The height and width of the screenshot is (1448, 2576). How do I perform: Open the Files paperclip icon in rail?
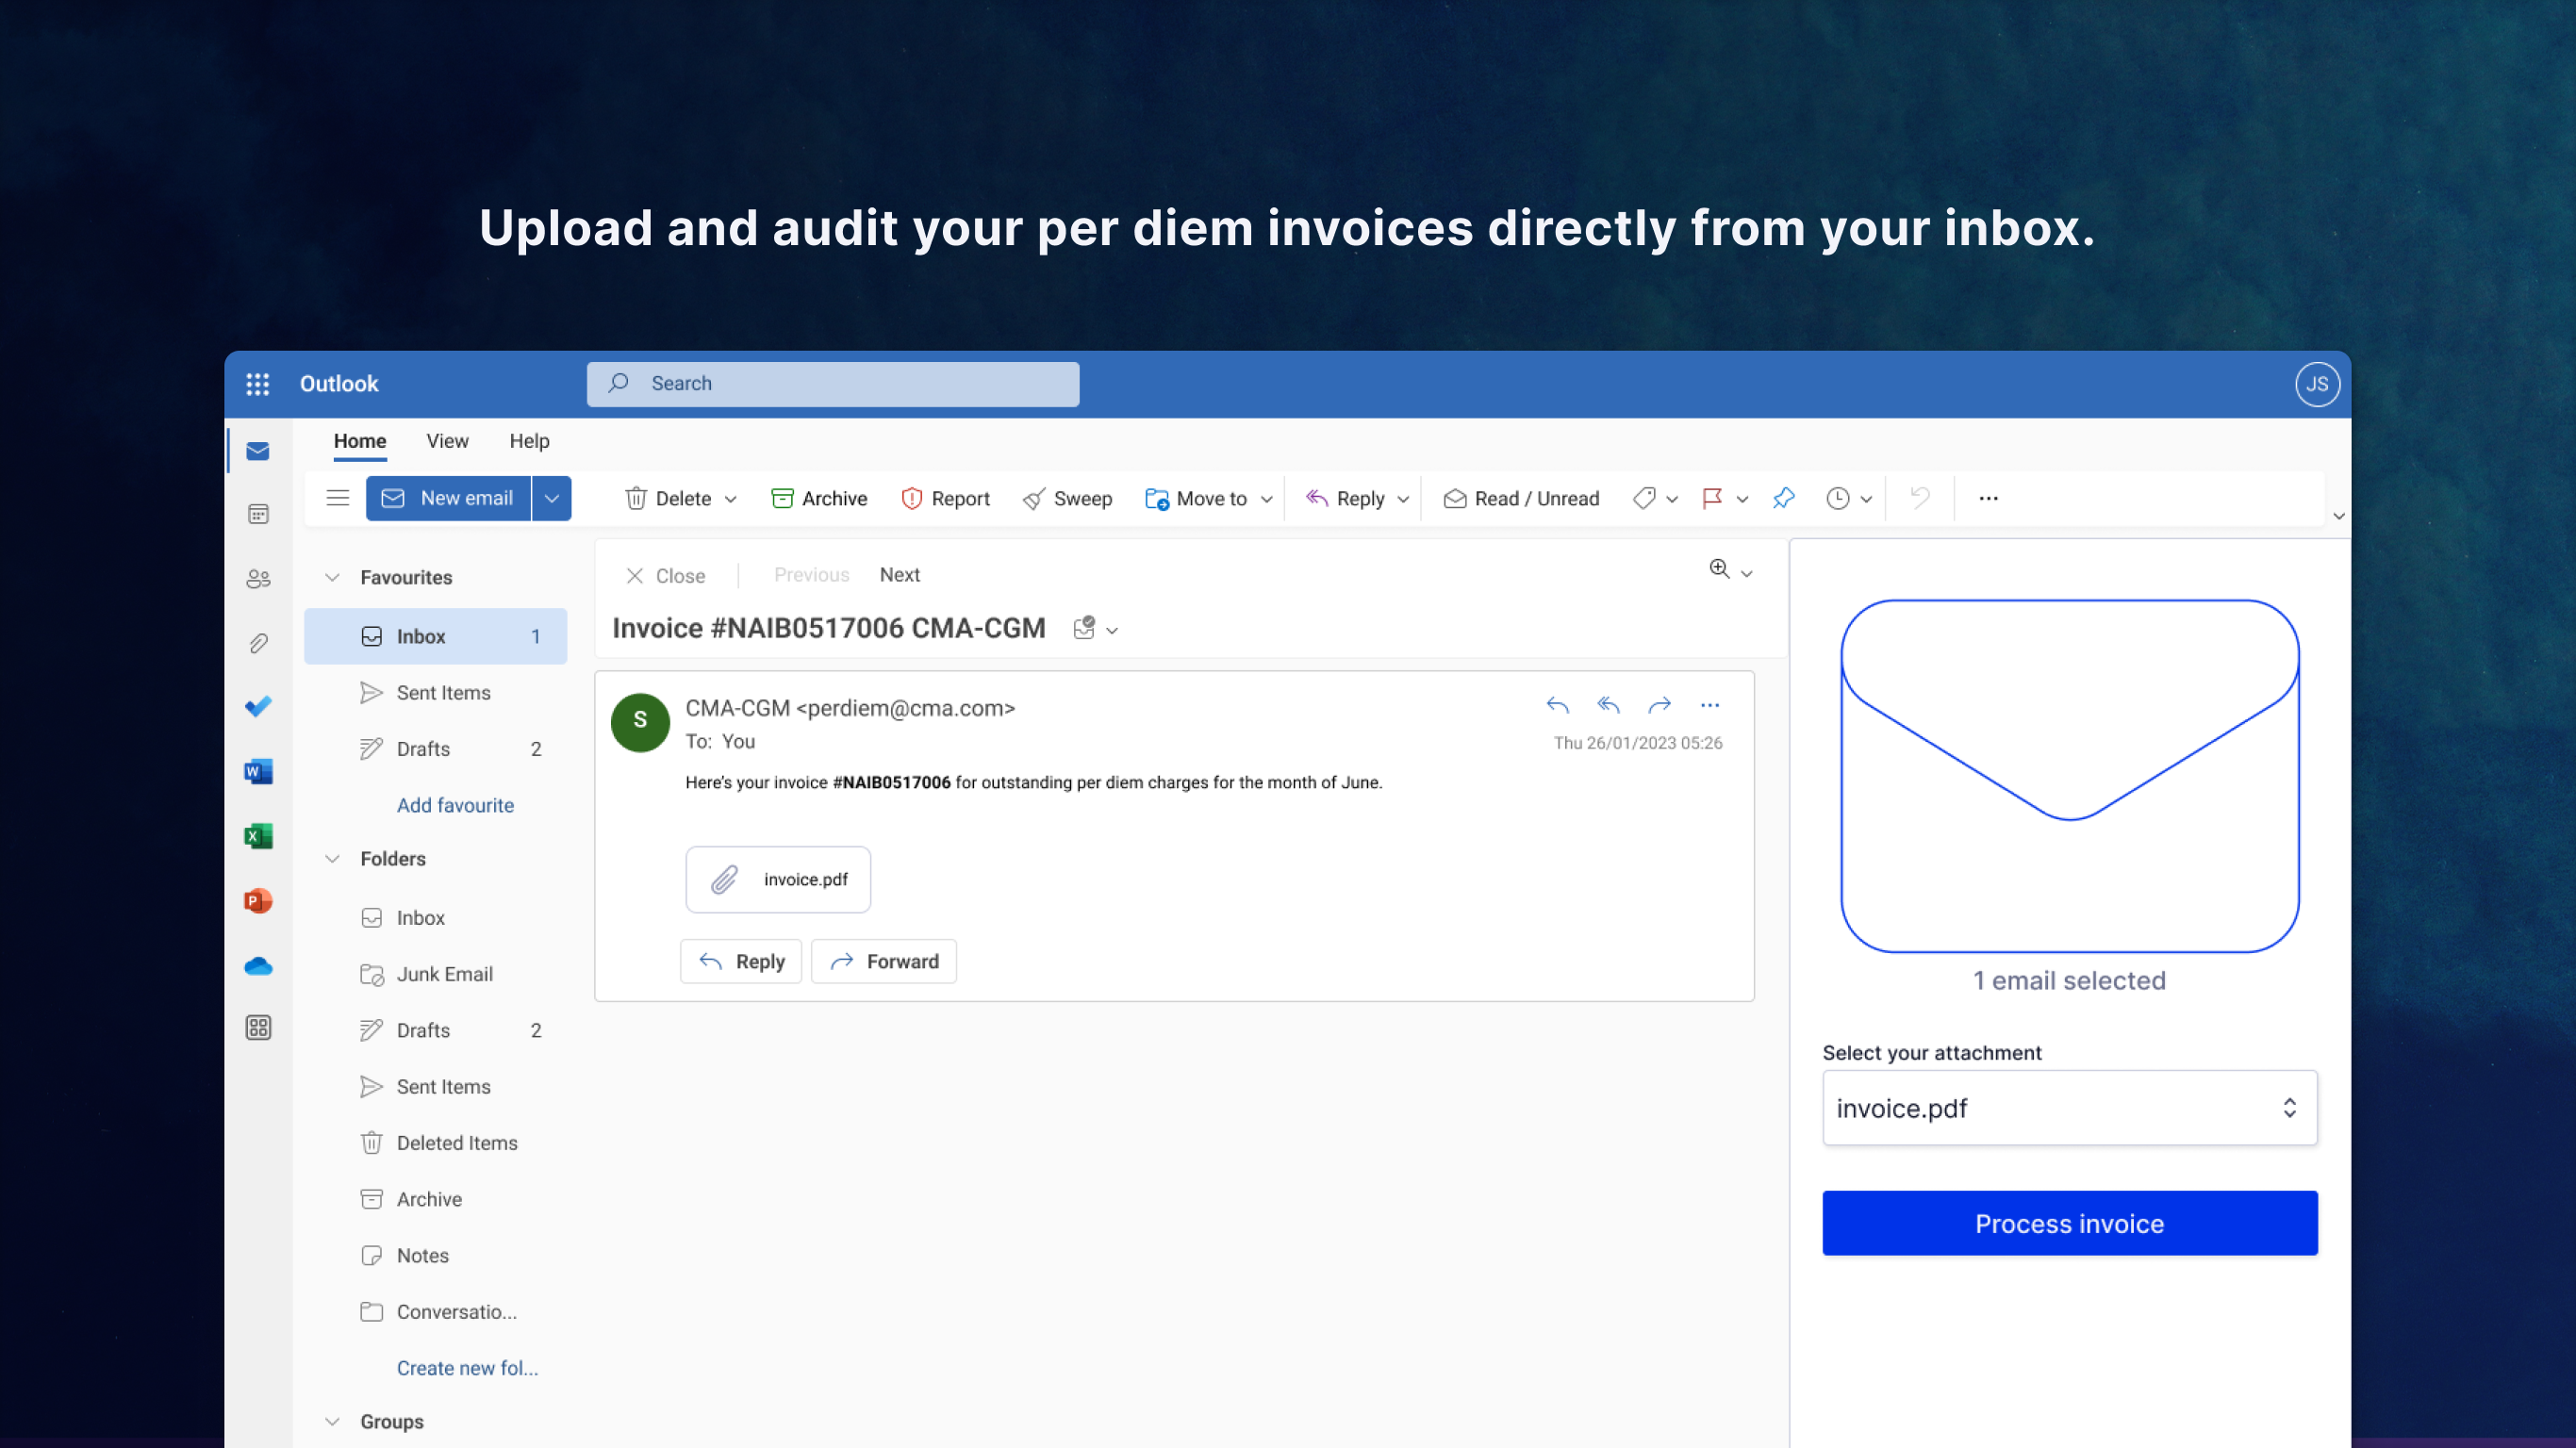tap(258, 643)
